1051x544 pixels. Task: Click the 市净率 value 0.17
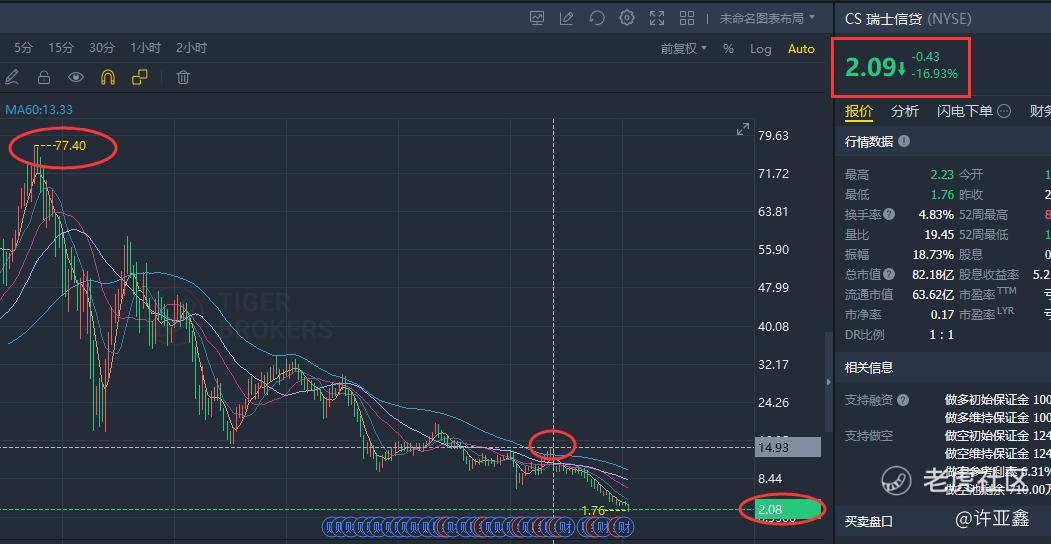point(942,314)
